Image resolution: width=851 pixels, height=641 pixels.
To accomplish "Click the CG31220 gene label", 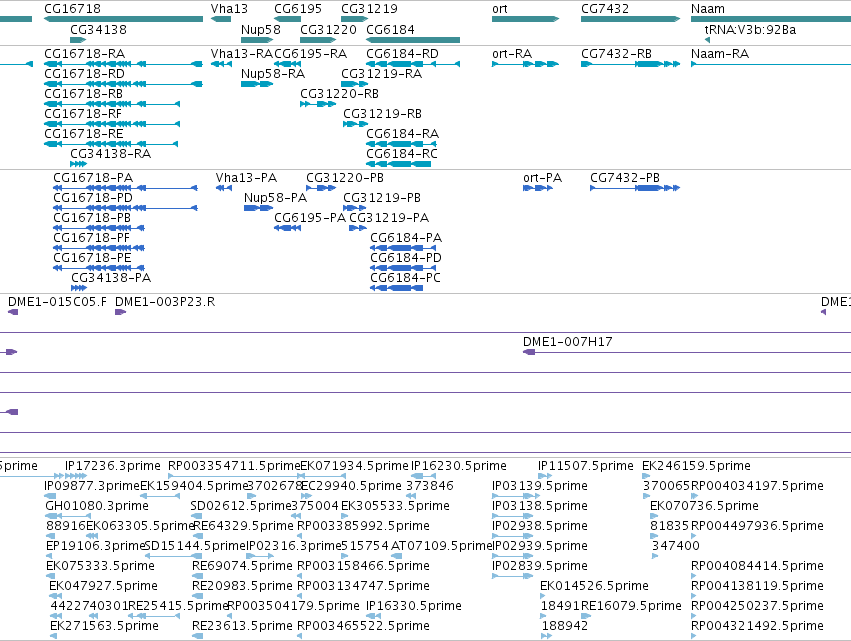I will [x=328, y=29].
